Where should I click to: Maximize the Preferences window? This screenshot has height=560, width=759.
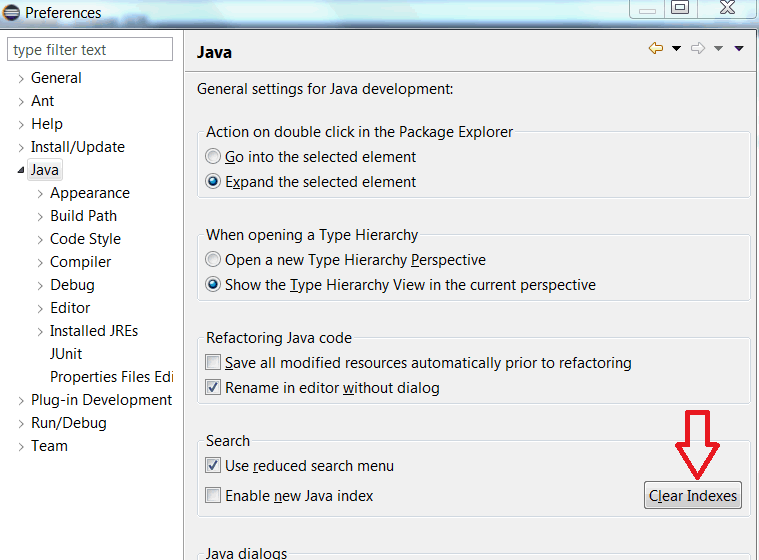(x=680, y=8)
